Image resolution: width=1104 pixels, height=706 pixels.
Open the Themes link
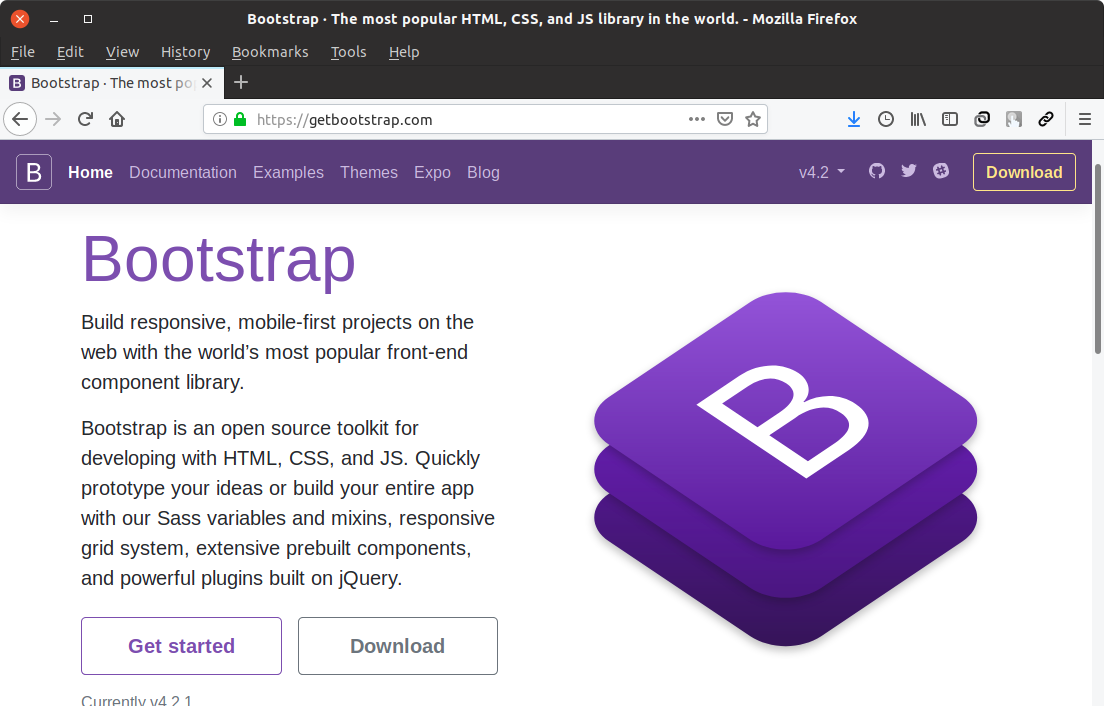369,172
